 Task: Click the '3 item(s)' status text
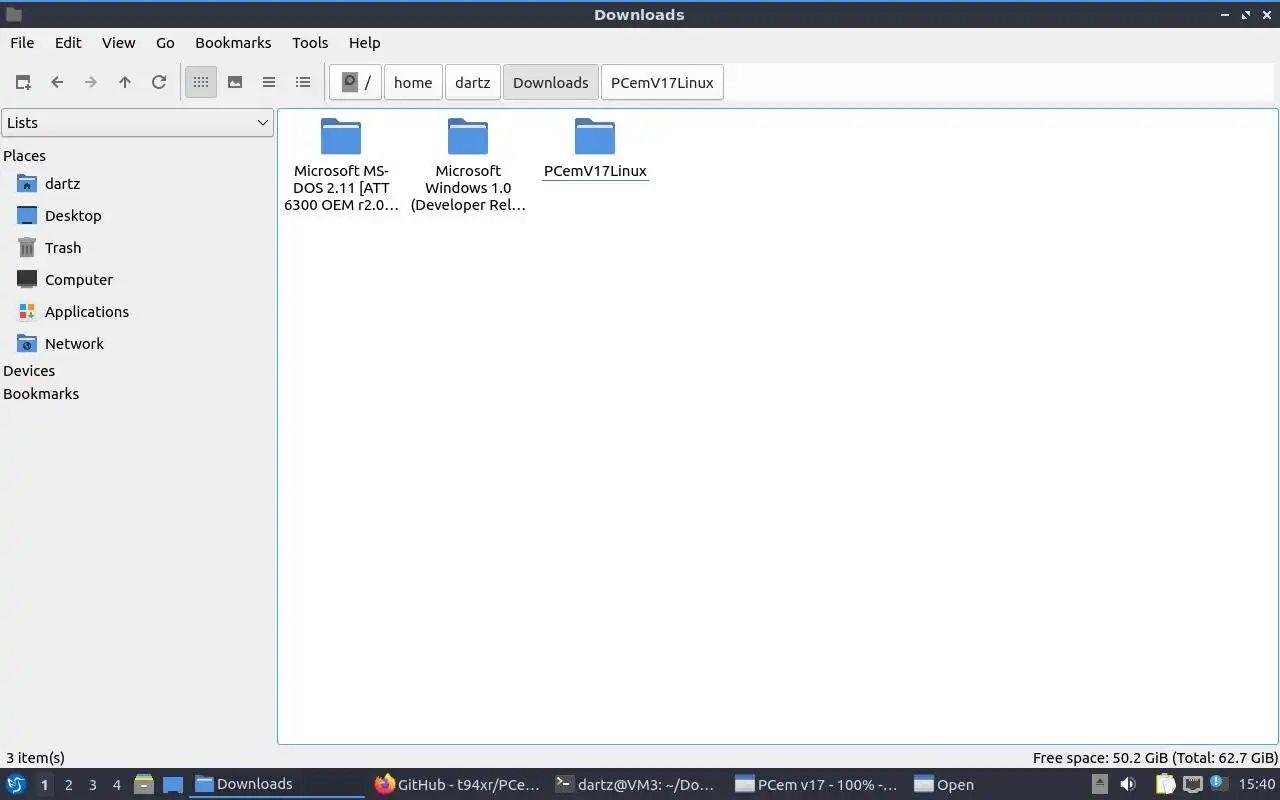pyautogui.click(x=35, y=758)
